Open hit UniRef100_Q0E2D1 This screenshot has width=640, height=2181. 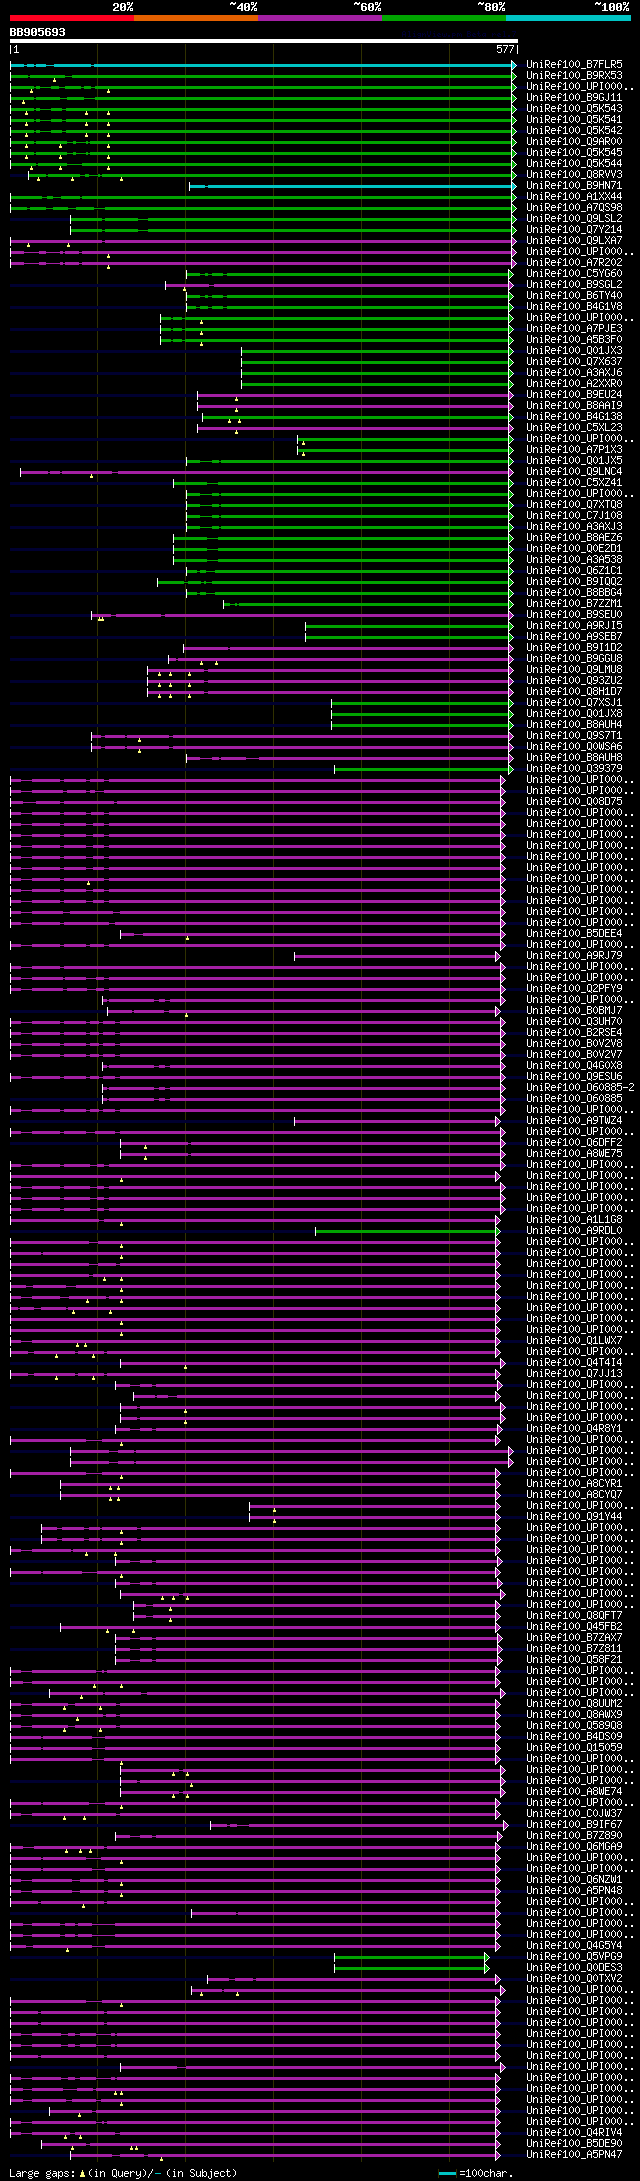(574, 548)
